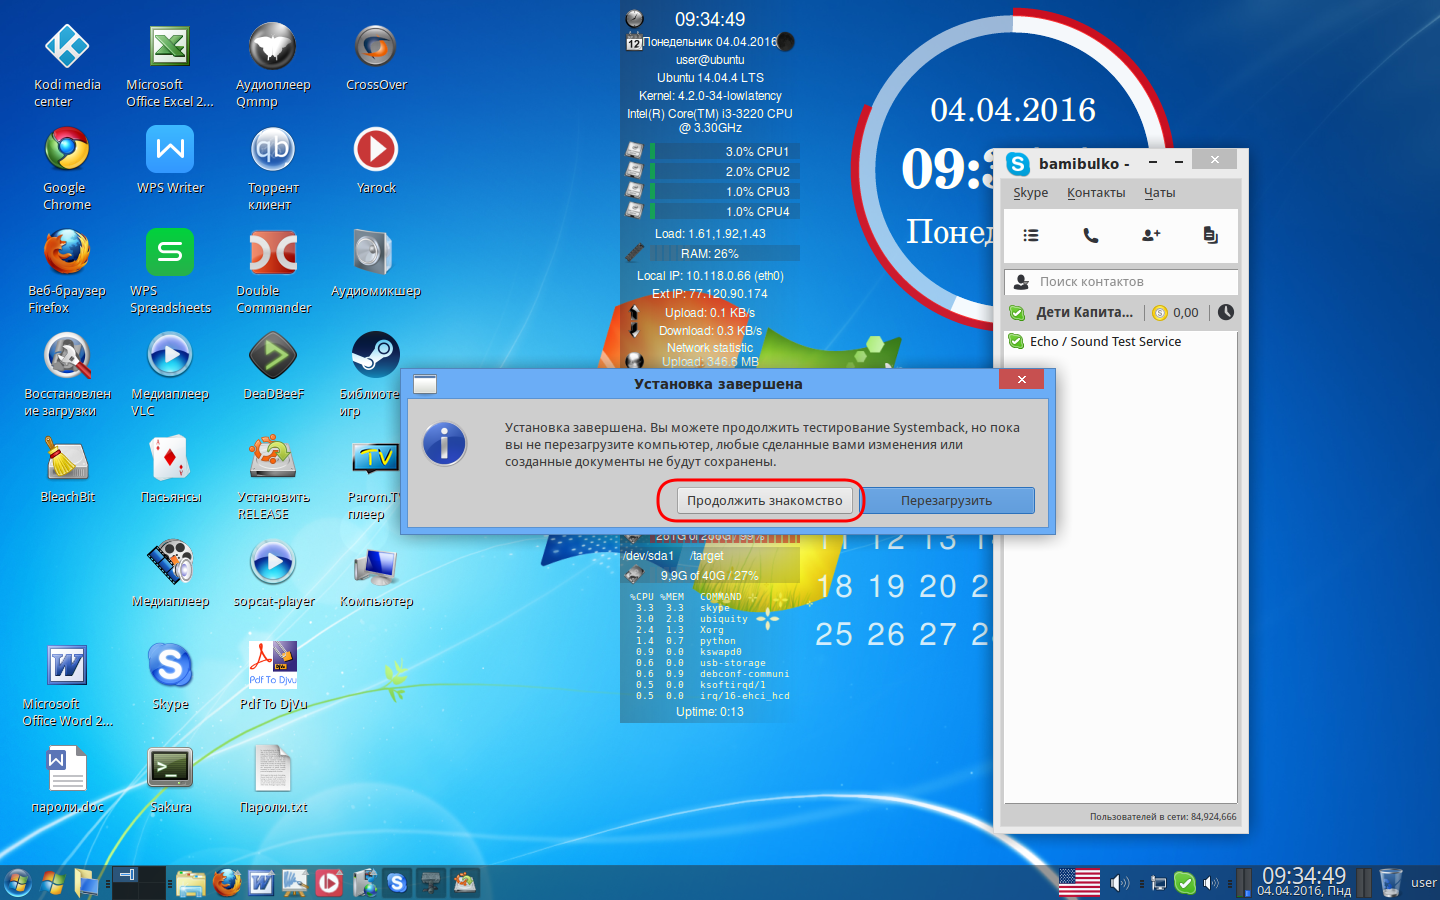Viewport: 1440px width, 900px height.
Task: Open the Контакты menu
Action: coord(1096,192)
